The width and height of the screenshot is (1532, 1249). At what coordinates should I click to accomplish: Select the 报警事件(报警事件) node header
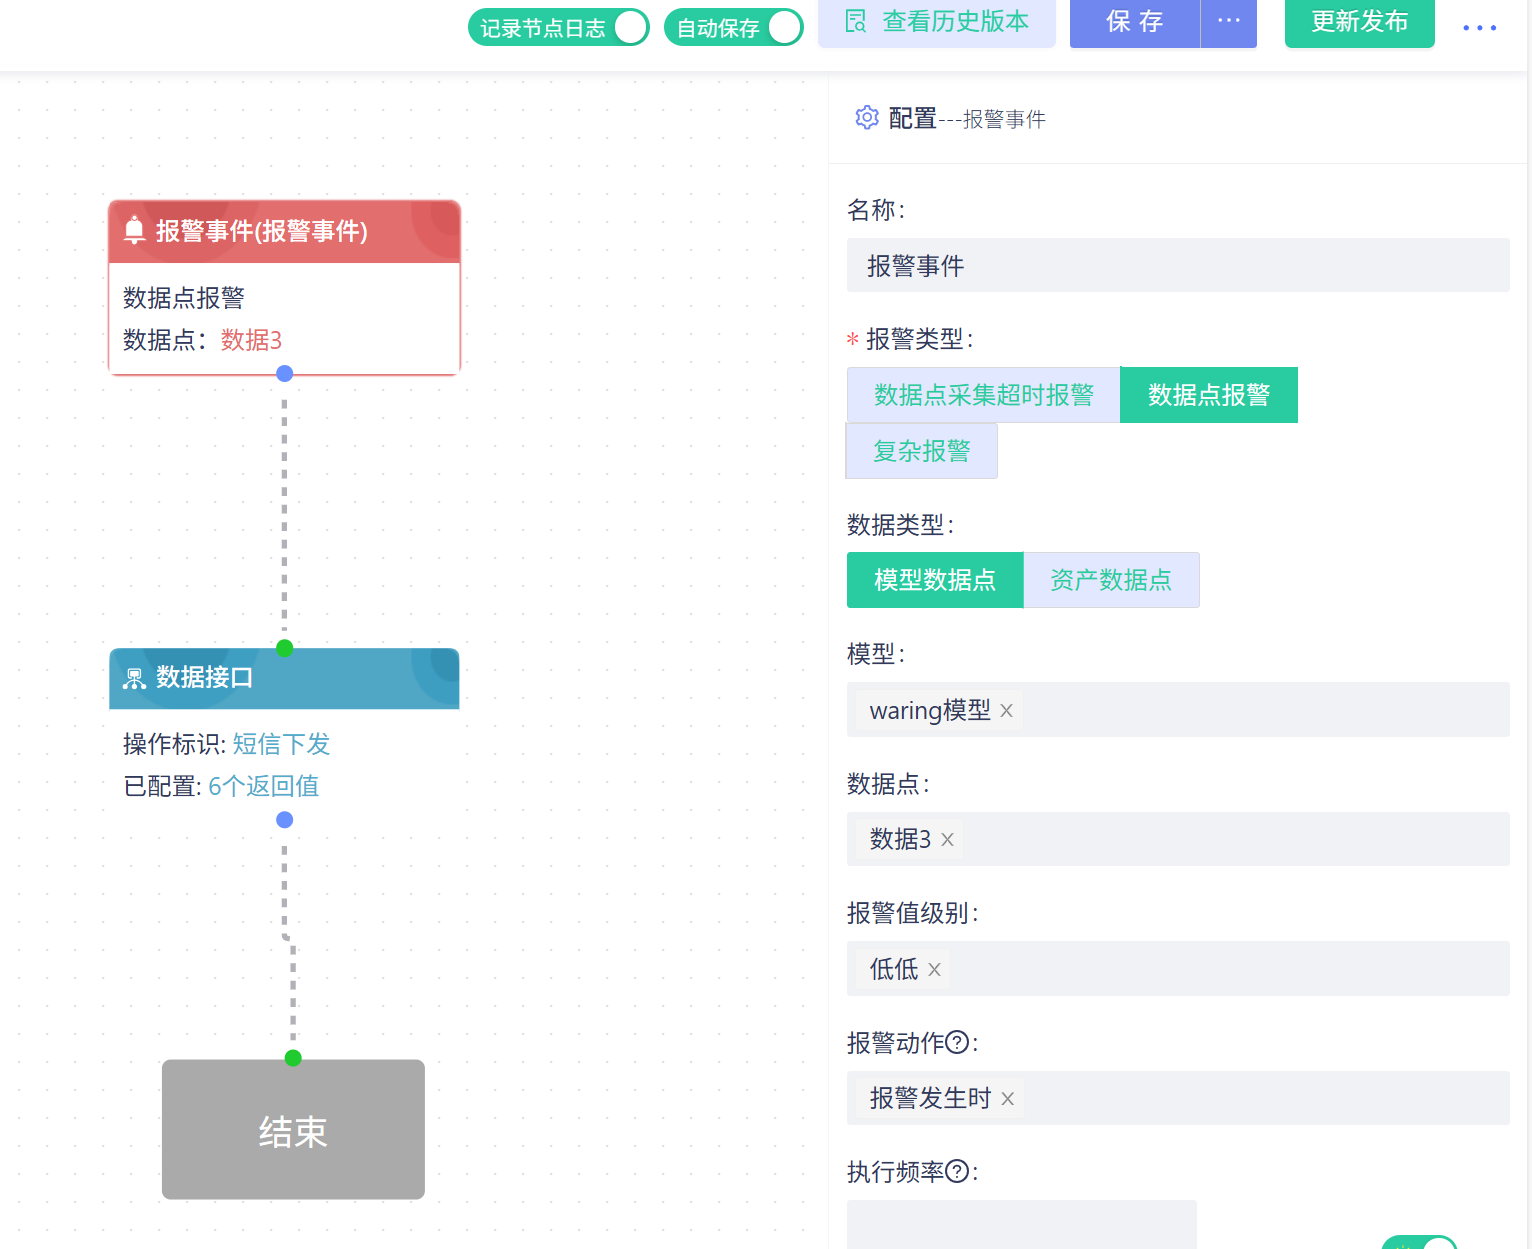[284, 232]
